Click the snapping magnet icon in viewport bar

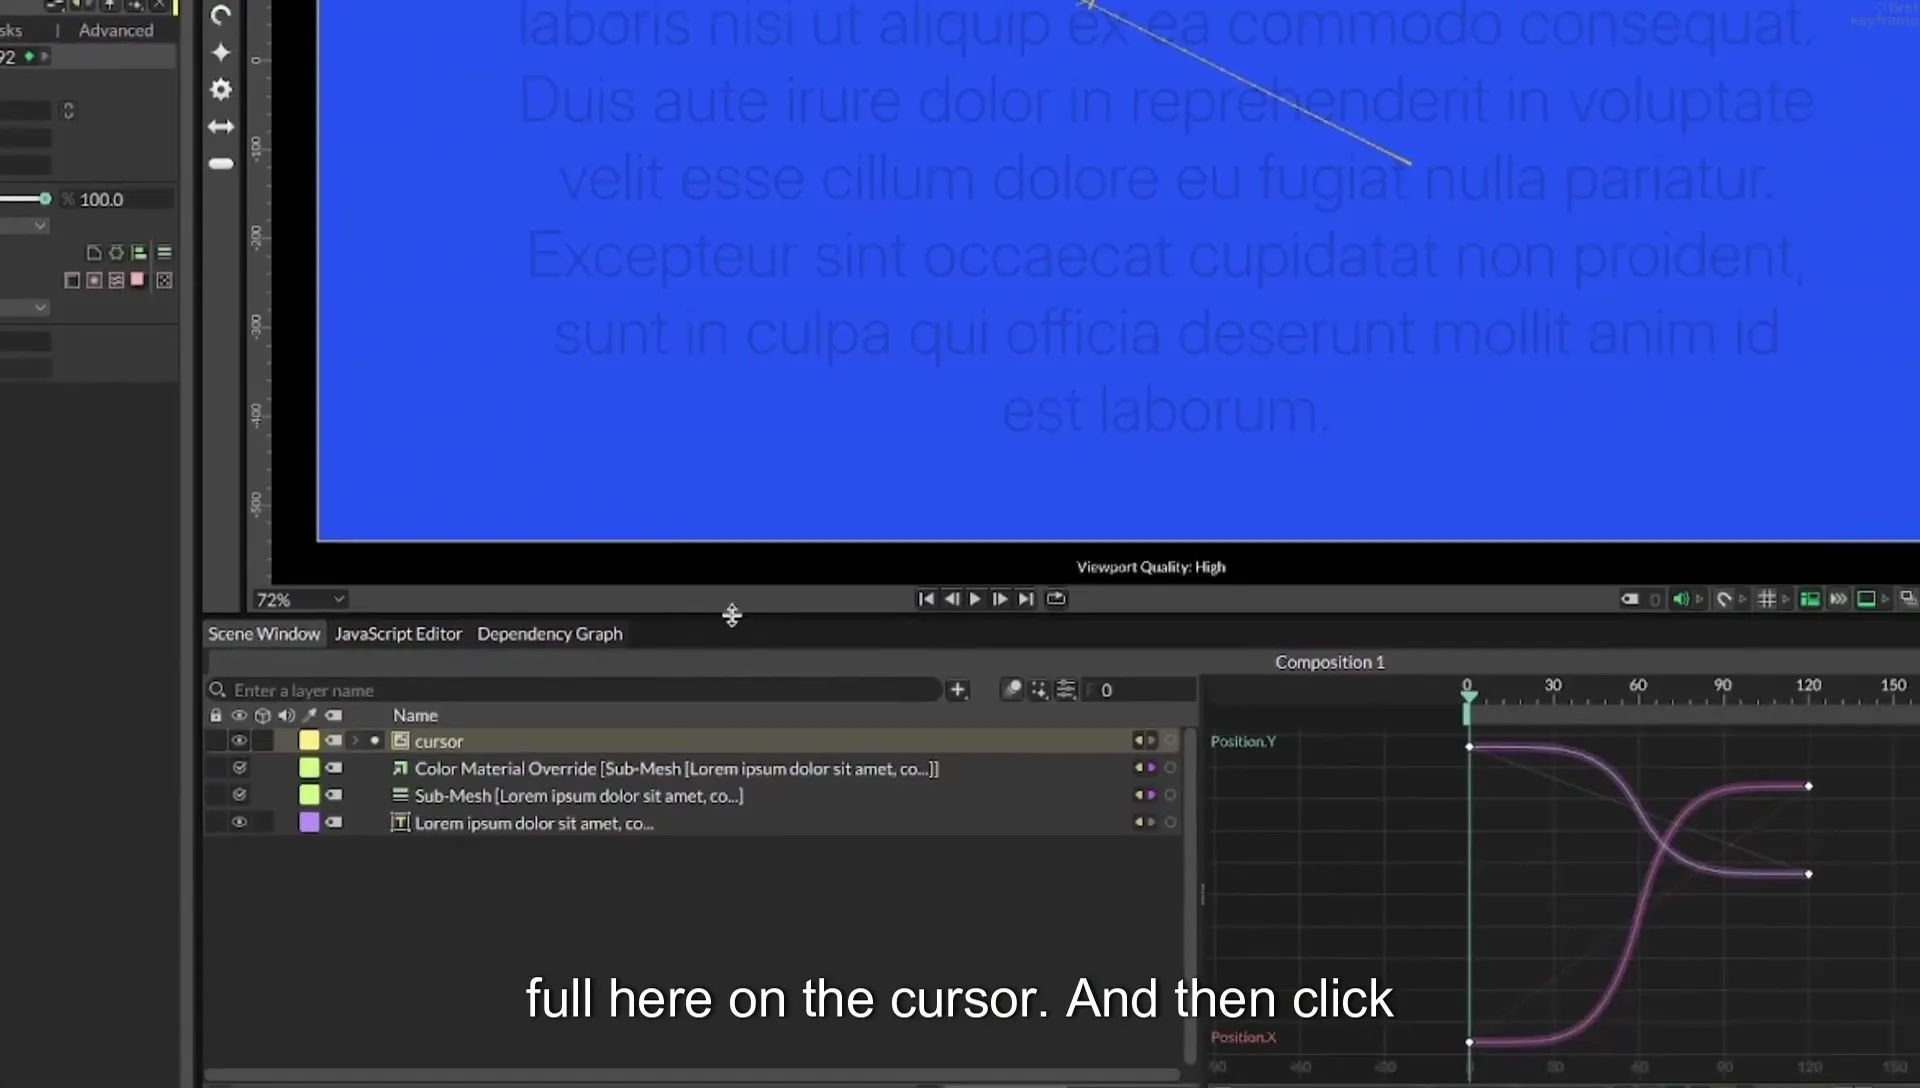point(1724,599)
